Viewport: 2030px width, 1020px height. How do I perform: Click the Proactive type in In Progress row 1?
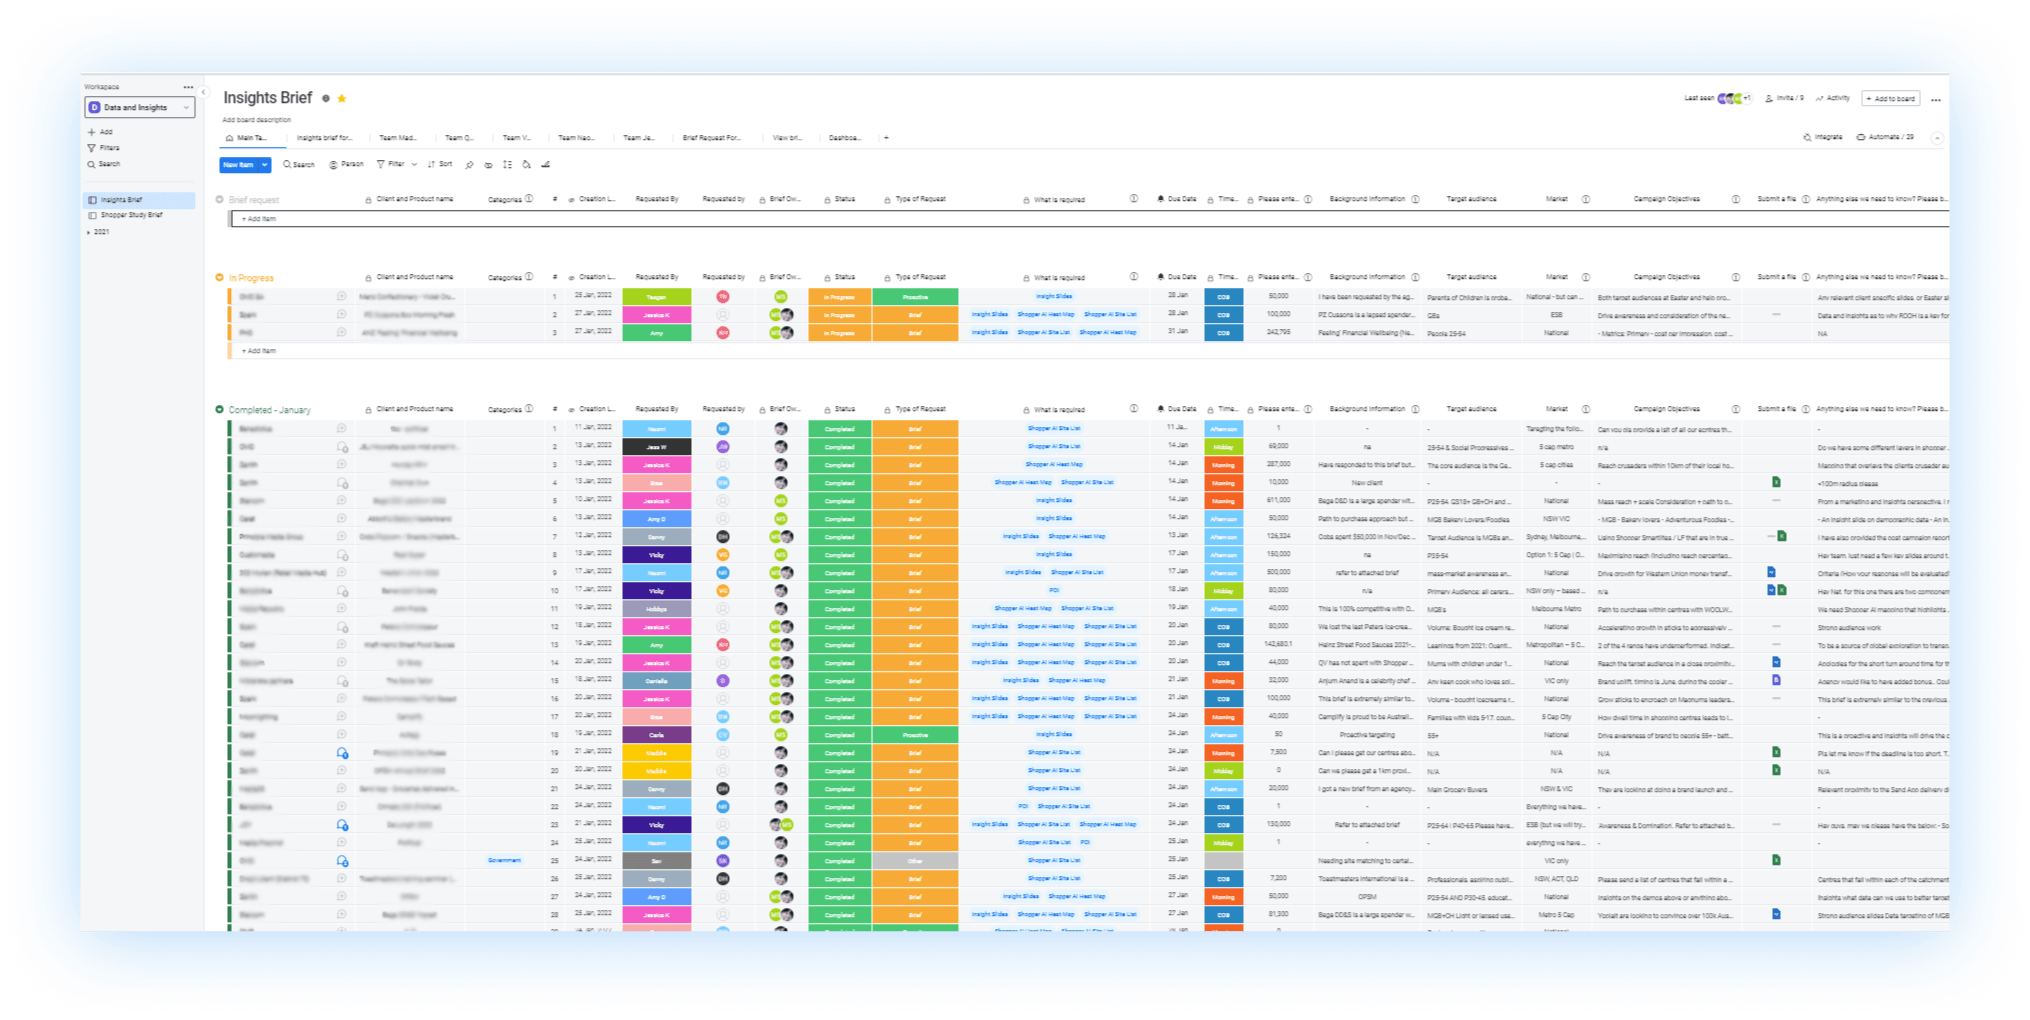coord(915,297)
